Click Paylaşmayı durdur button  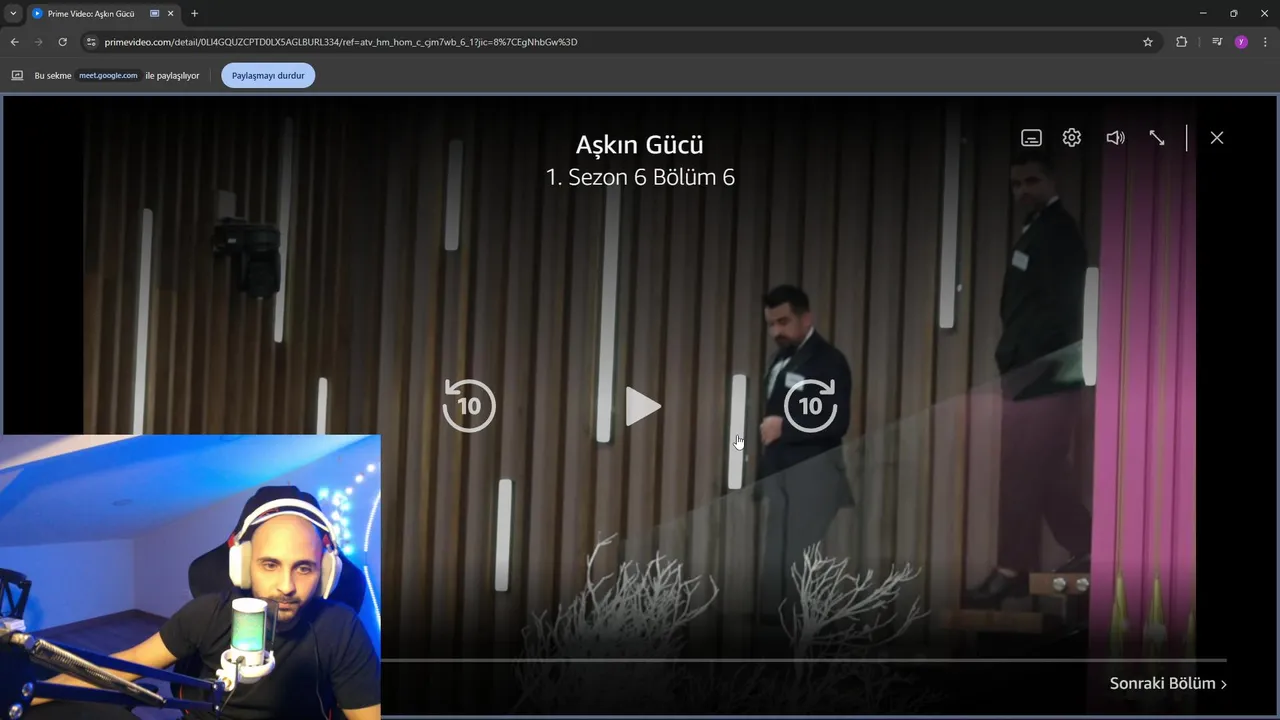click(x=268, y=75)
